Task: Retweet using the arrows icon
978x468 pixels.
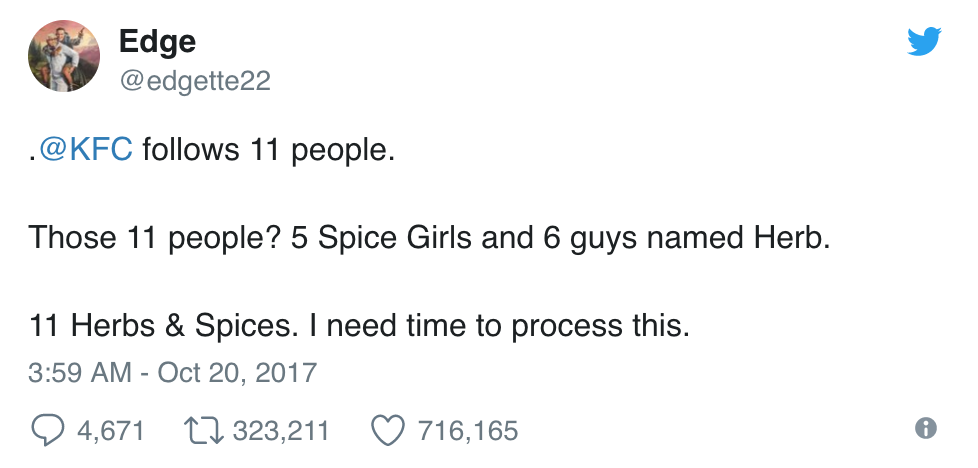Action: tap(207, 430)
